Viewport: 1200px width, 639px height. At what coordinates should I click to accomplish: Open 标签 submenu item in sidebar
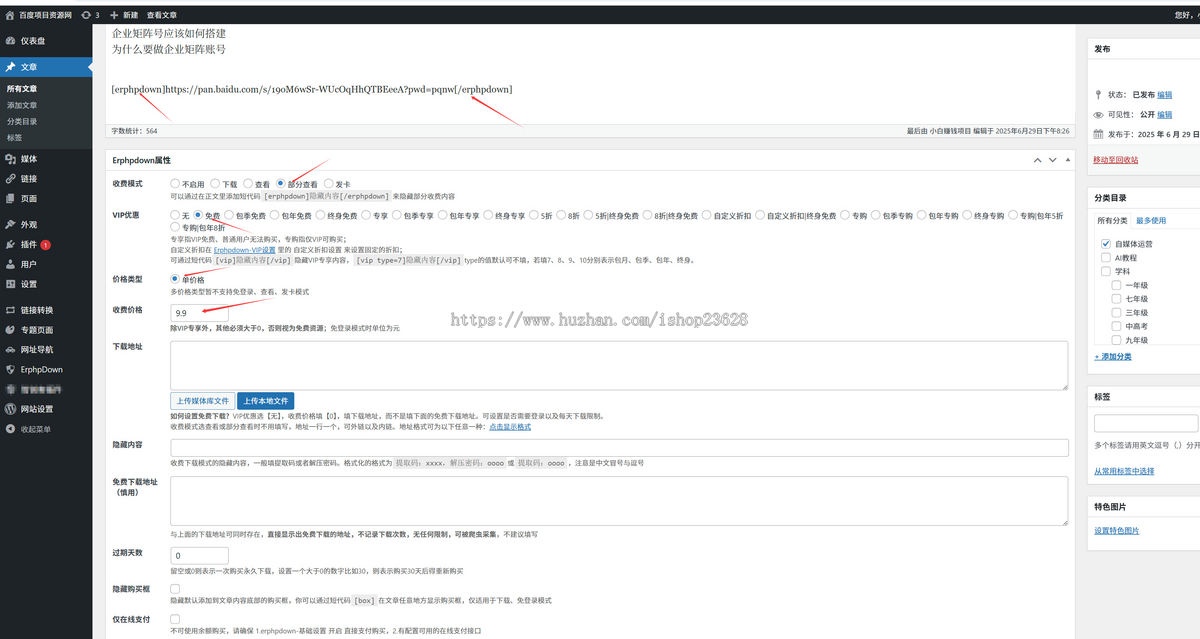14,137
